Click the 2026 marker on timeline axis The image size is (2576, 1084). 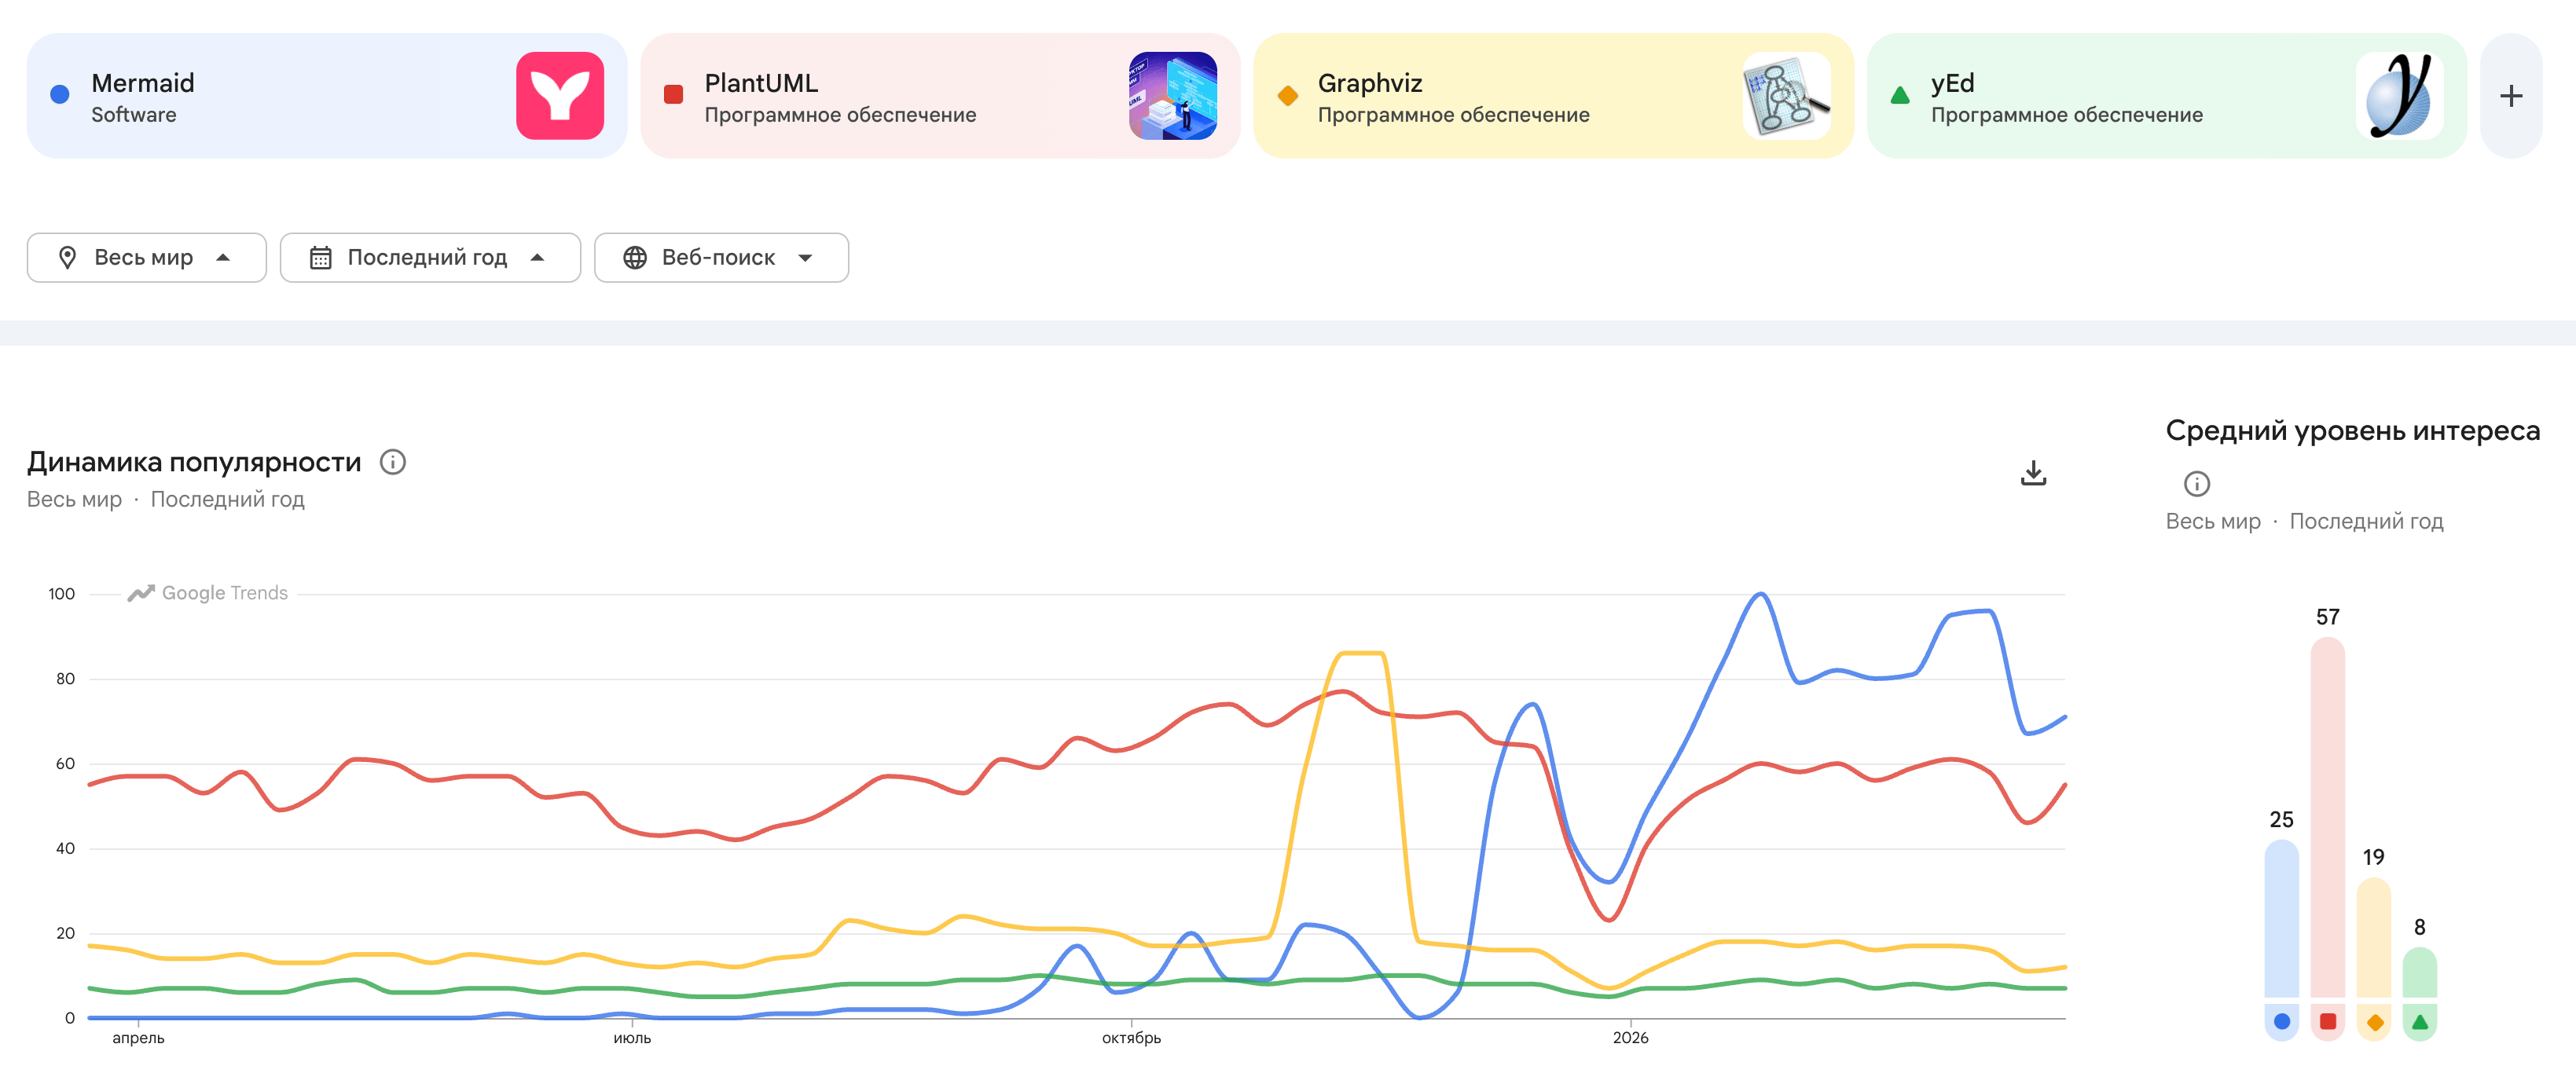point(1630,1038)
